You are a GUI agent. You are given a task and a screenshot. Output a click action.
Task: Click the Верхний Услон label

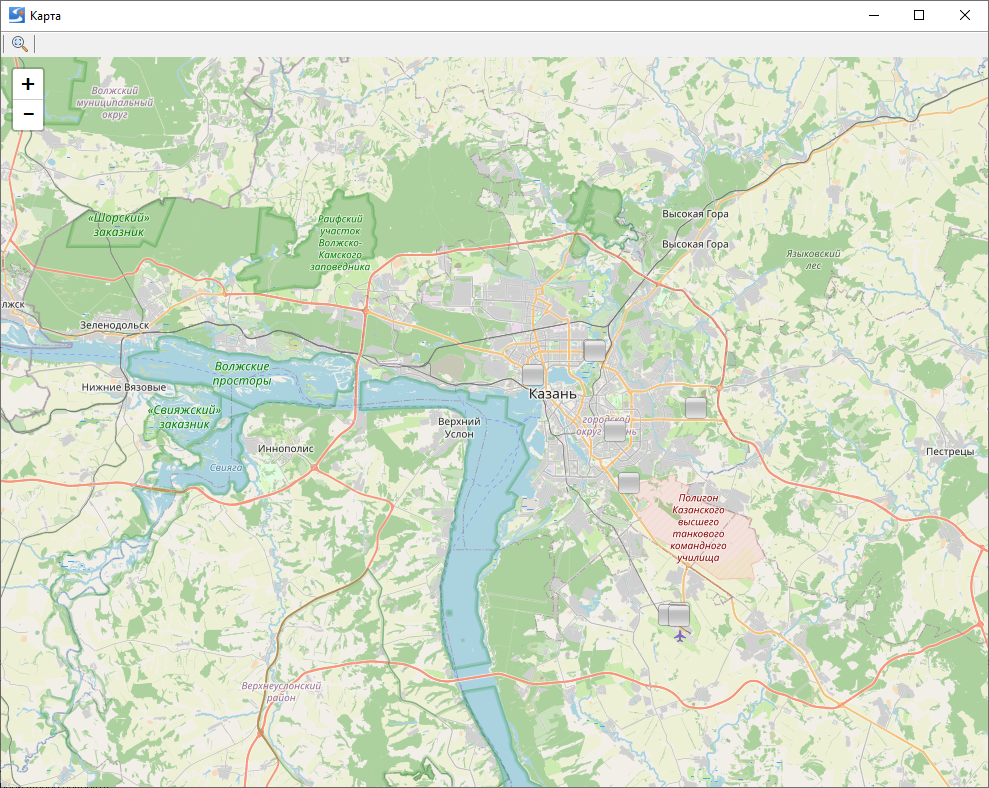point(459,427)
